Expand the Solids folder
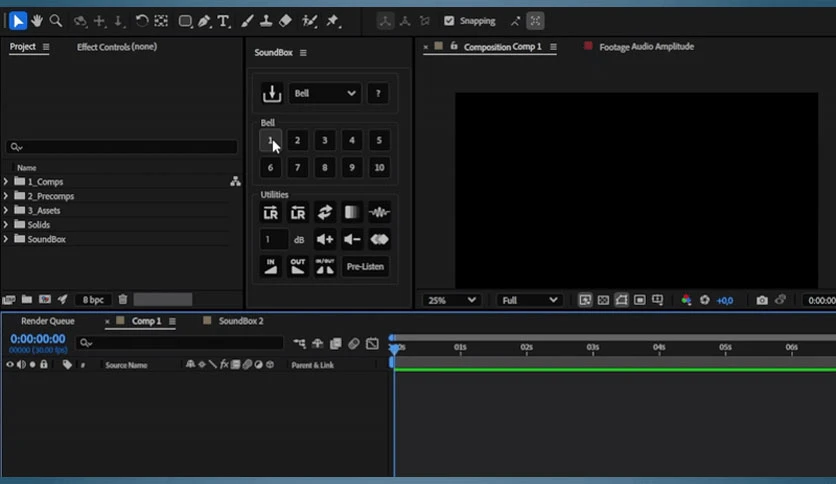The image size is (836, 484). [6, 225]
